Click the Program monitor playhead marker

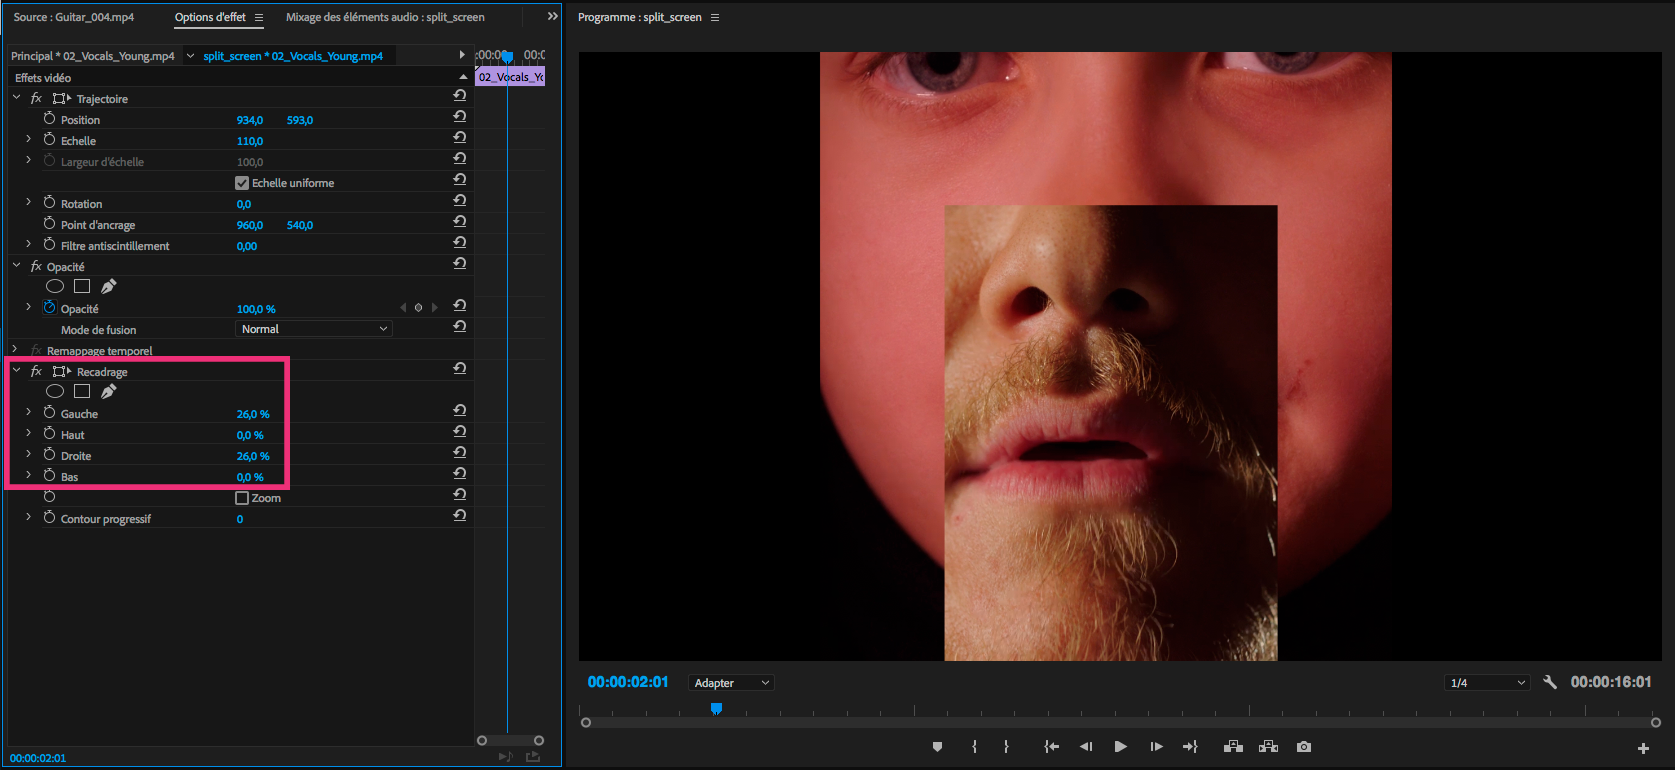[716, 708]
